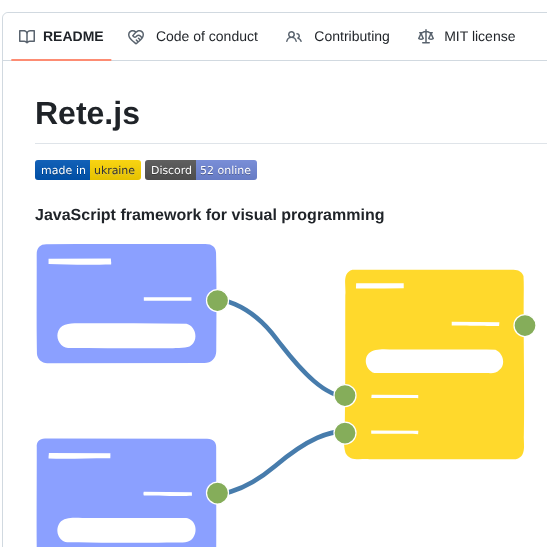Switch to Code of conduct tab
The height and width of the screenshot is (547, 547).
pos(193,37)
